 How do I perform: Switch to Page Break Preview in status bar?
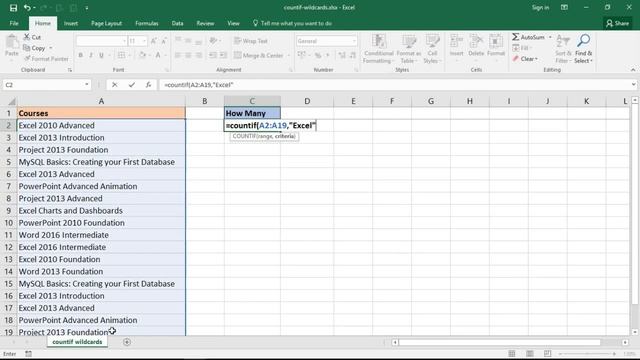pyautogui.click(x=547, y=353)
